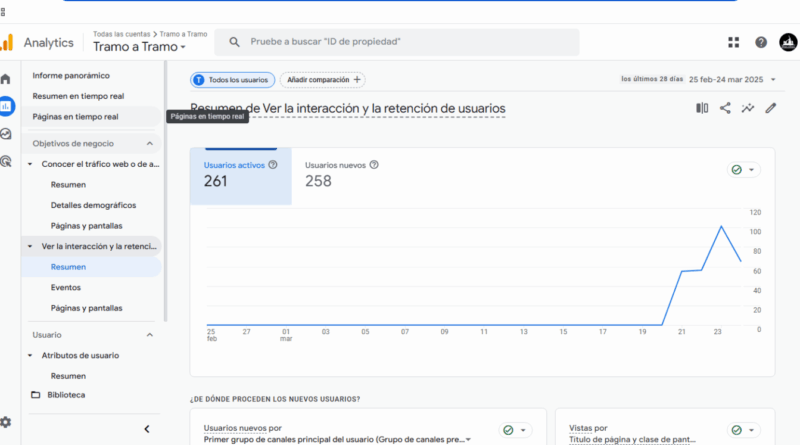Open the Advertising icon in left rail
This screenshot has width=800, height=445.
[x=6, y=160]
